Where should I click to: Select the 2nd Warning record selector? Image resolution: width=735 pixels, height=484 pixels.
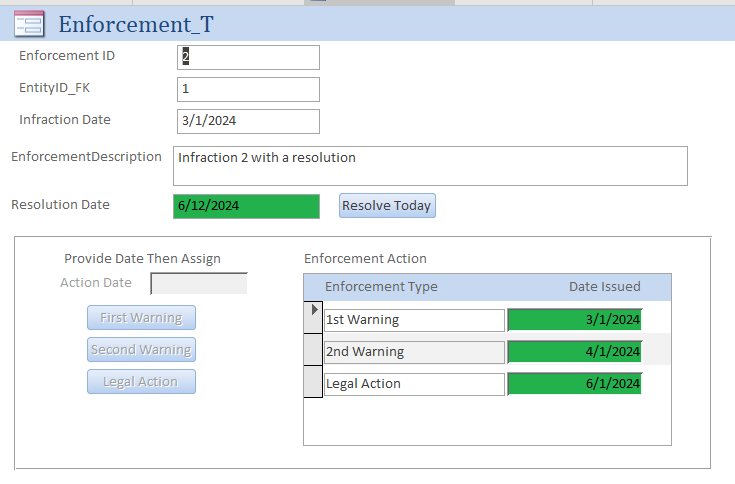pos(313,352)
